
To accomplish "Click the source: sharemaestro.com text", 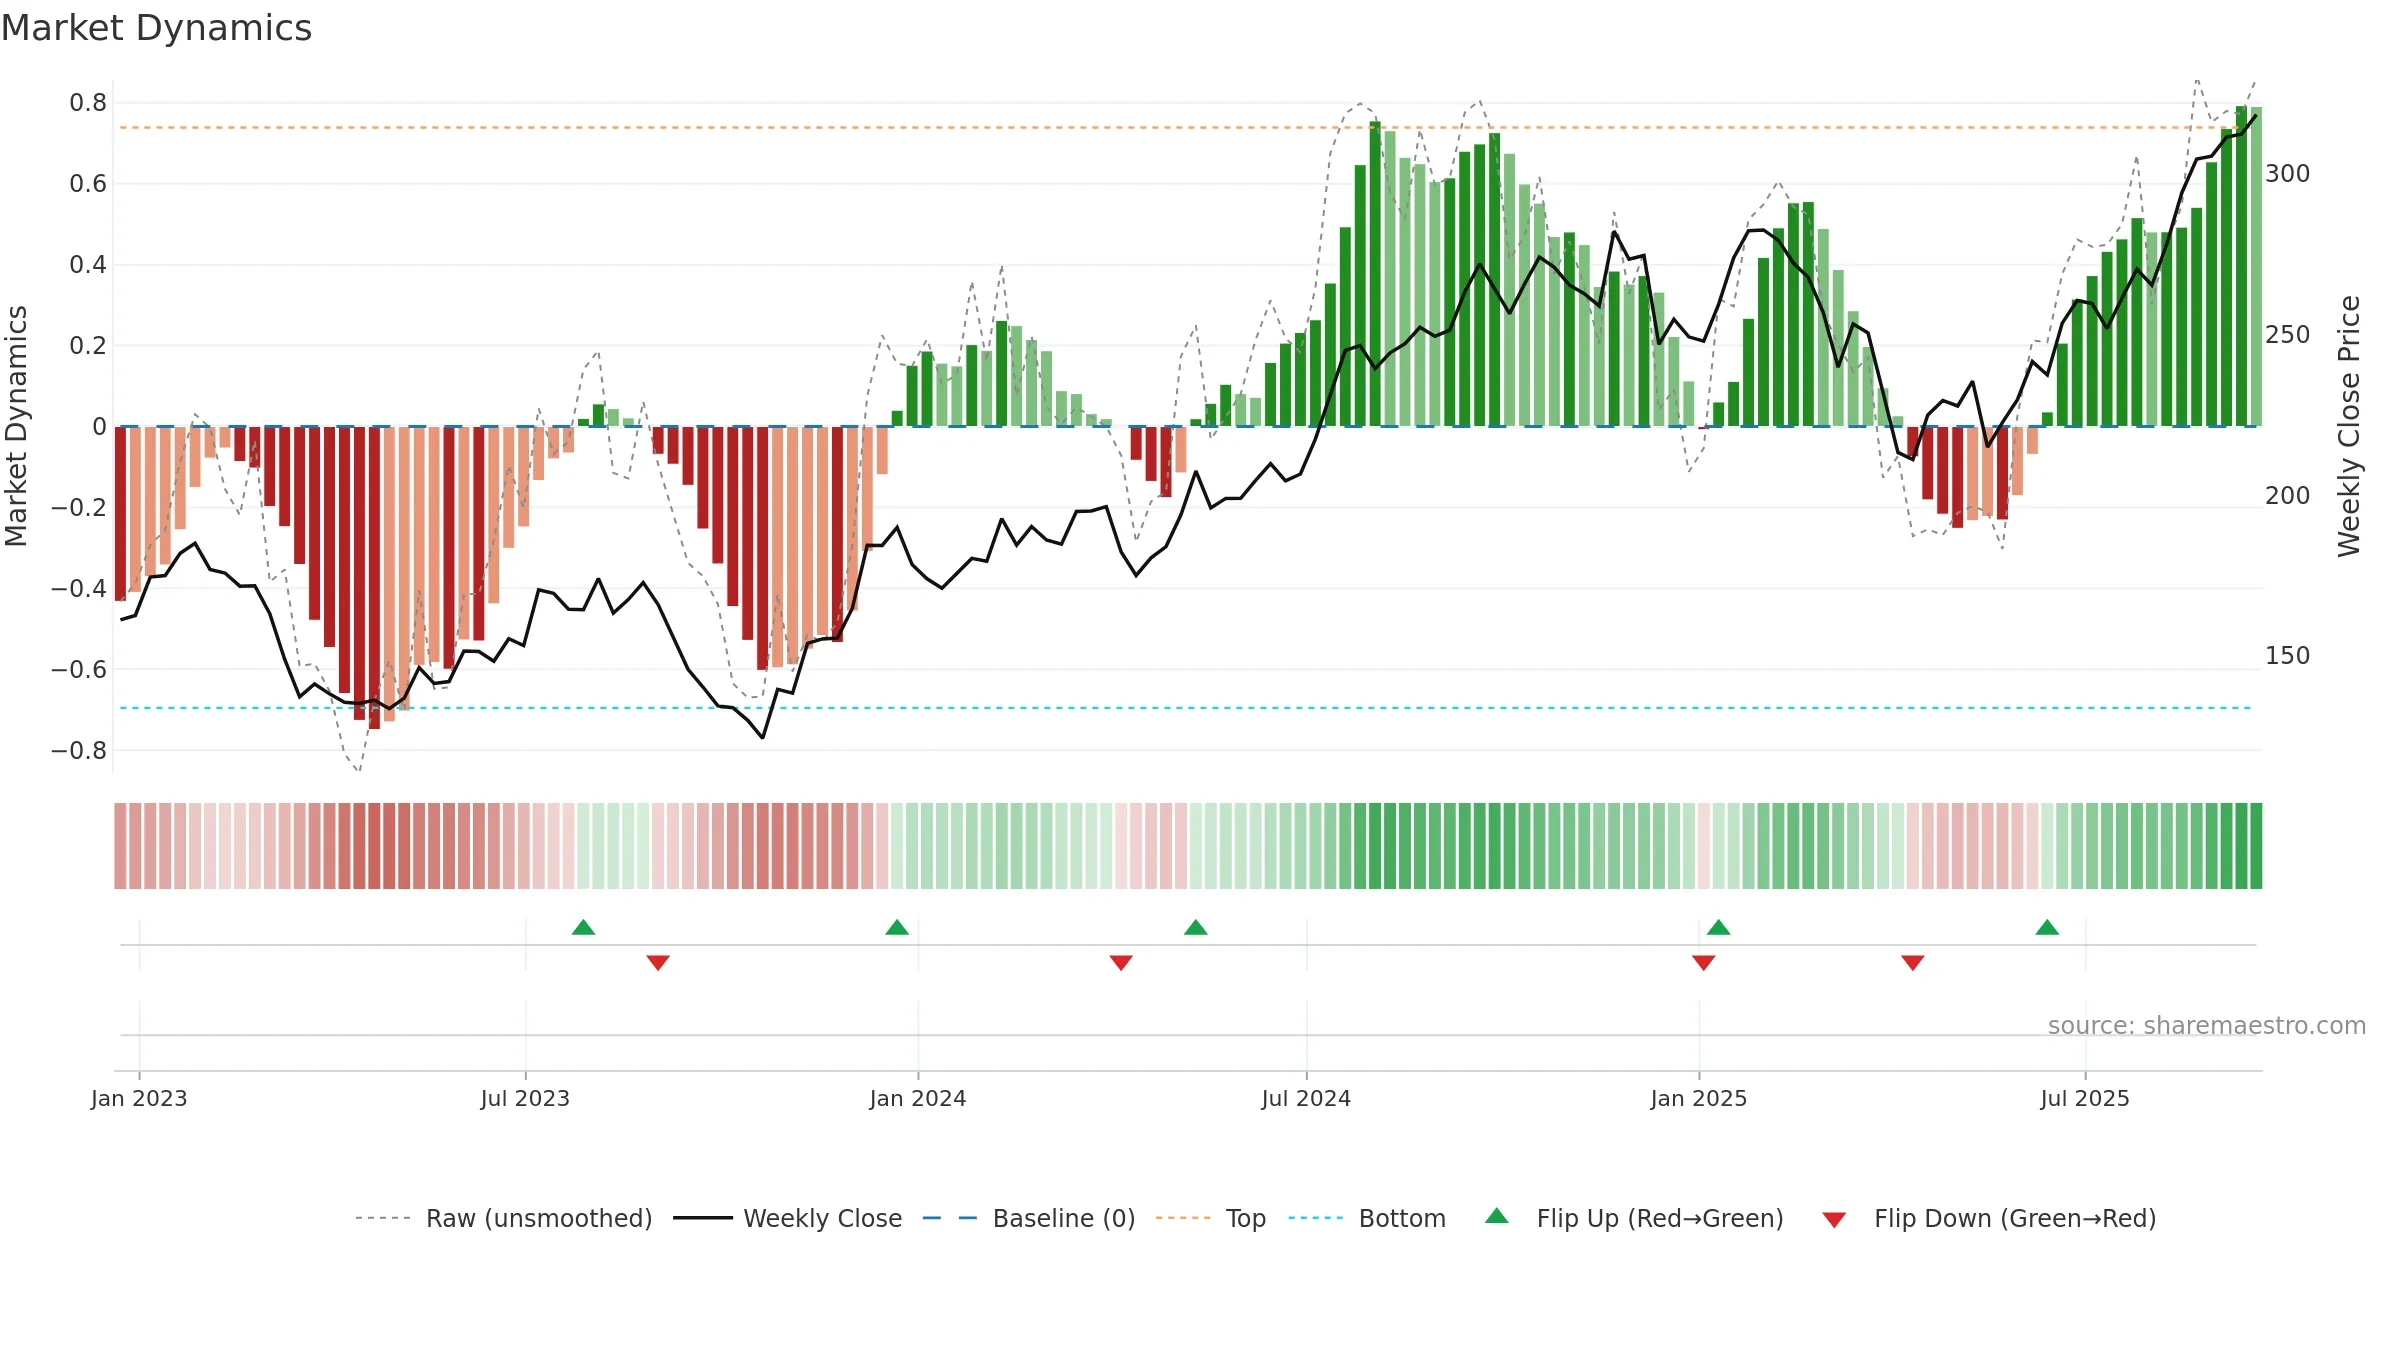I will tap(2207, 1025).
